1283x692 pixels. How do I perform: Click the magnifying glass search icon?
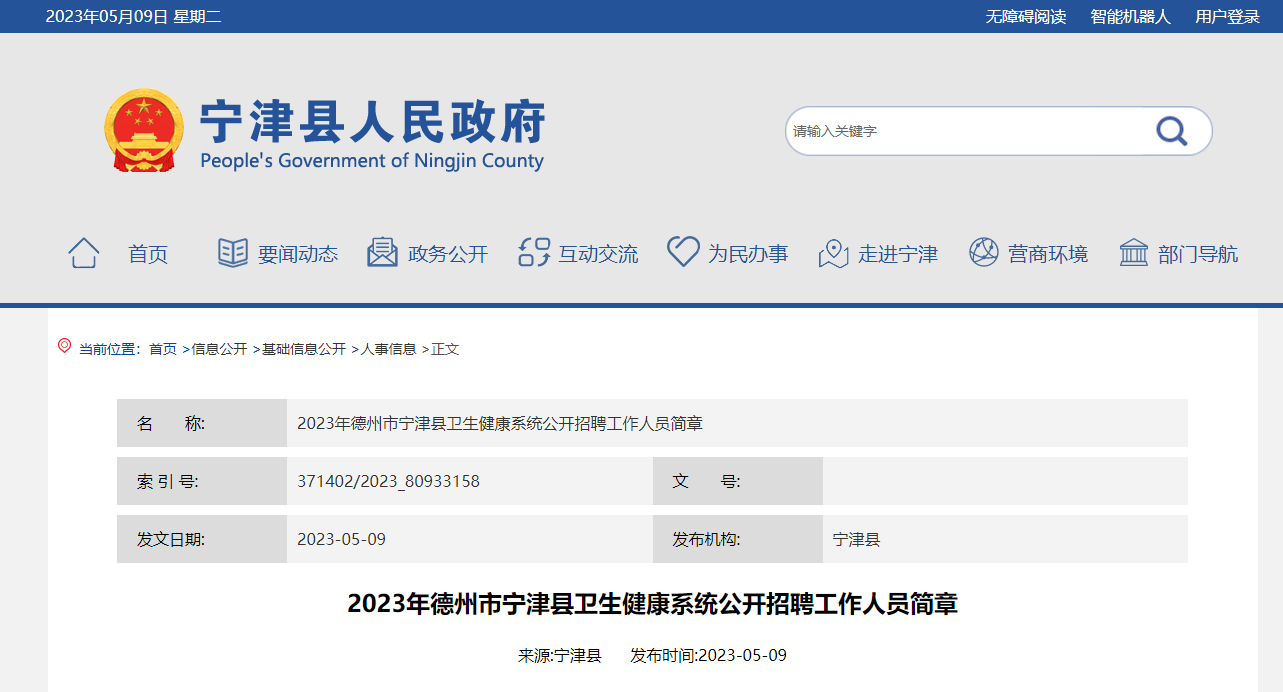point(1171,131)
